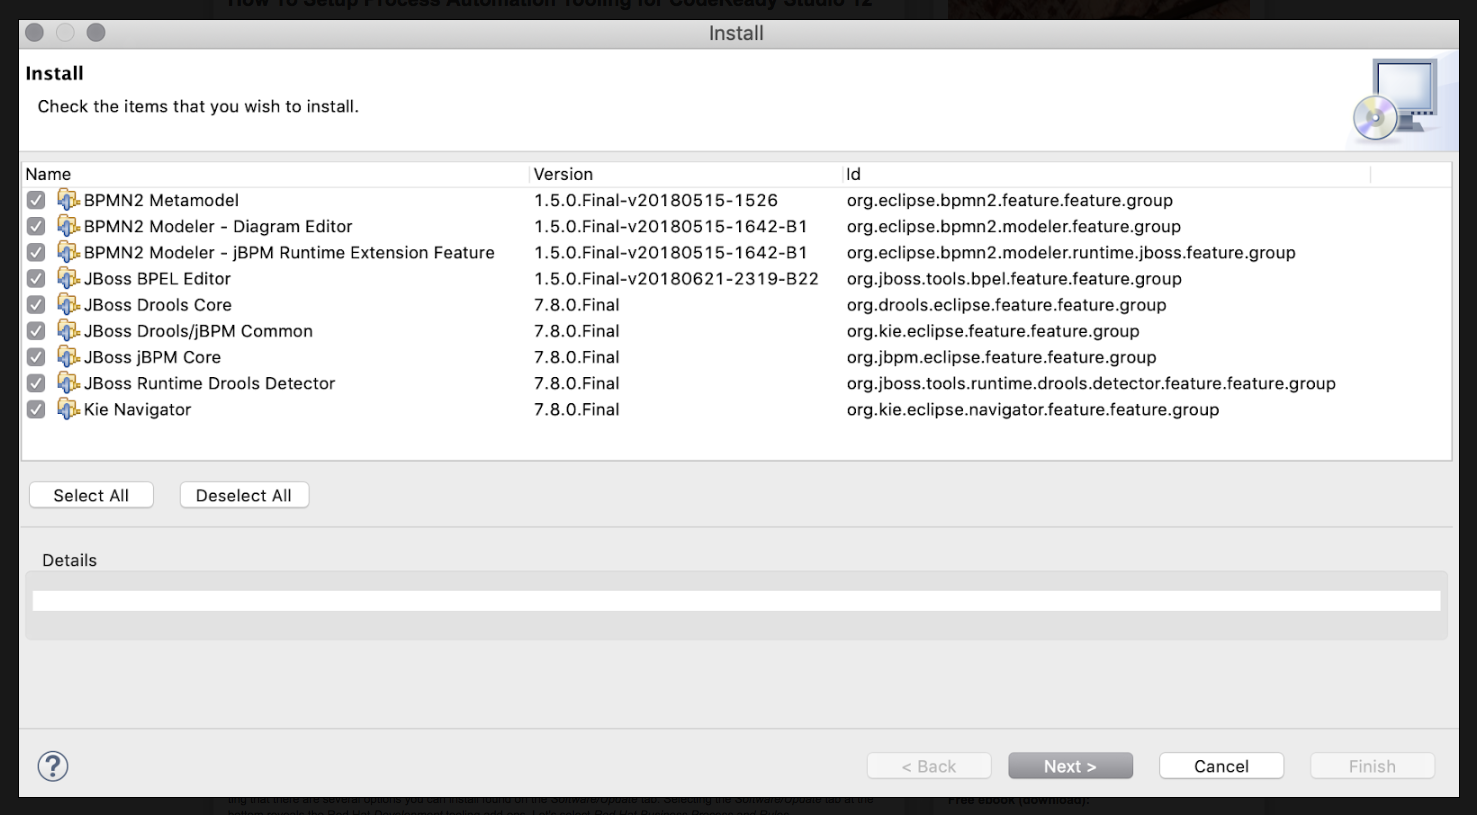Image resolution: width=1477 pixels, height=815 pixels.
Task: Click the id org.jboss.tools.bpel.feature.feature.group
Action: point(1014,278)
